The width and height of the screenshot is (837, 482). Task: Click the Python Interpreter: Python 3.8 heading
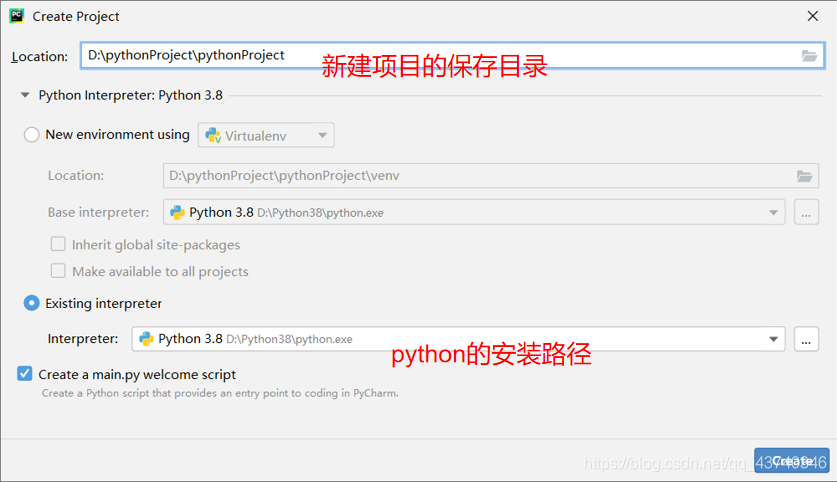(x=130, y=95)
